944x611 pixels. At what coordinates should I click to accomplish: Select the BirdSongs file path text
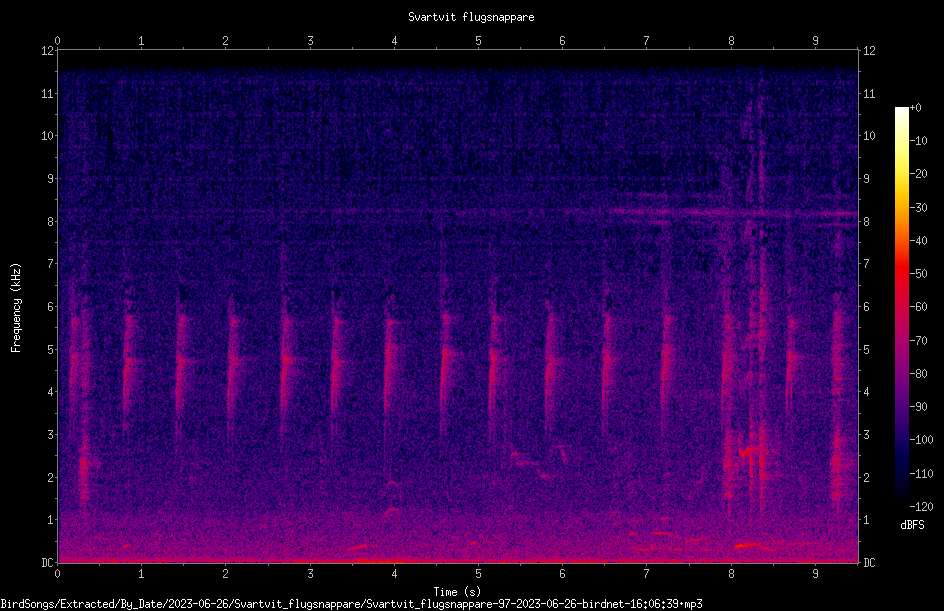click(352, 604)
